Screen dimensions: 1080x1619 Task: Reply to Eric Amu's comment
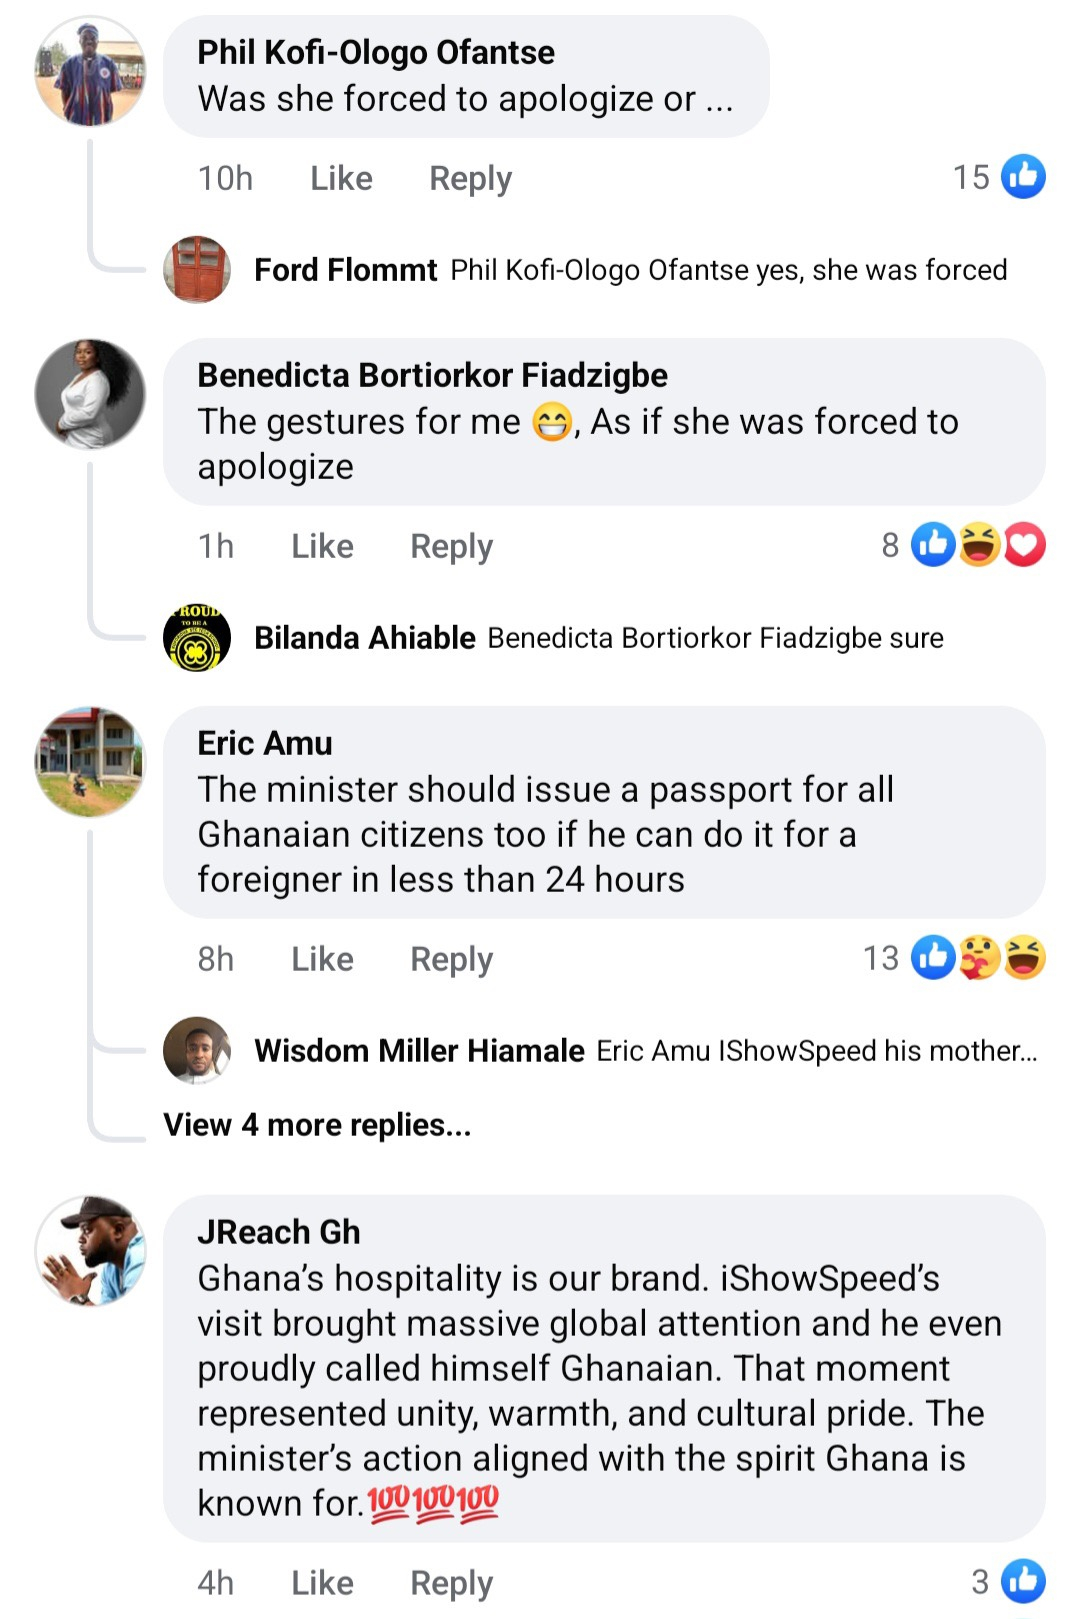point(451,959)
